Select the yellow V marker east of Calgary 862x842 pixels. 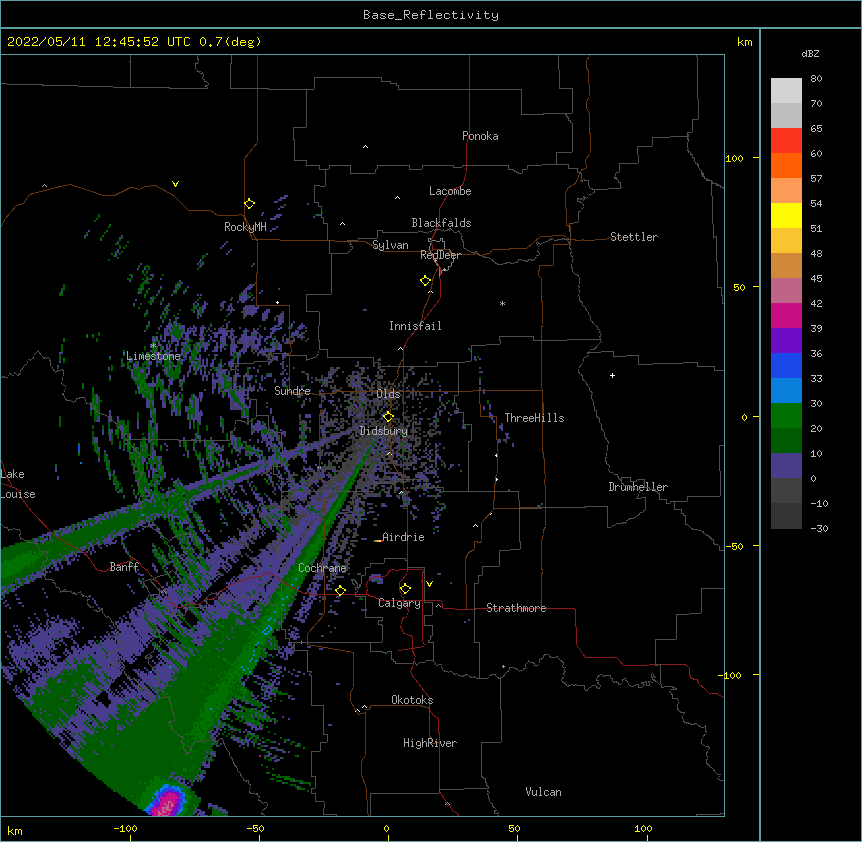click(429, 584)
